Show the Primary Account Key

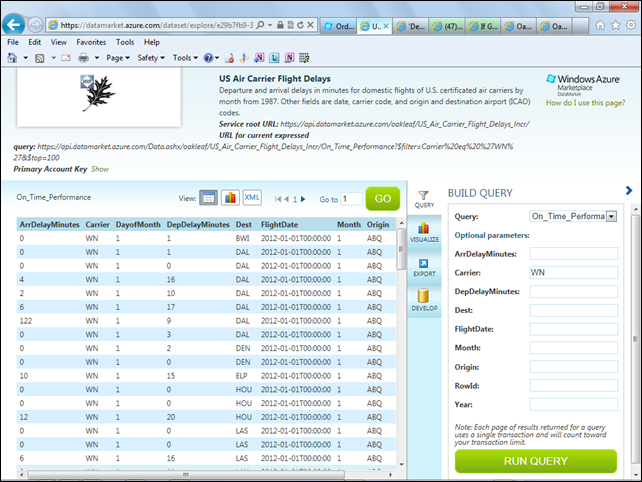pos(100,169)
